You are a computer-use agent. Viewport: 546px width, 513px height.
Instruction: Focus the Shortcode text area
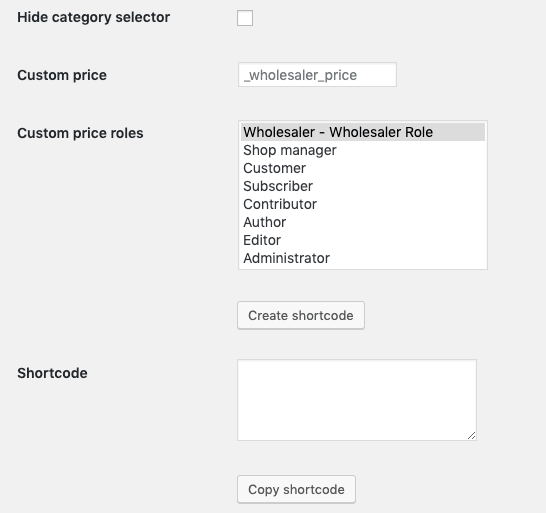(357, 400)
